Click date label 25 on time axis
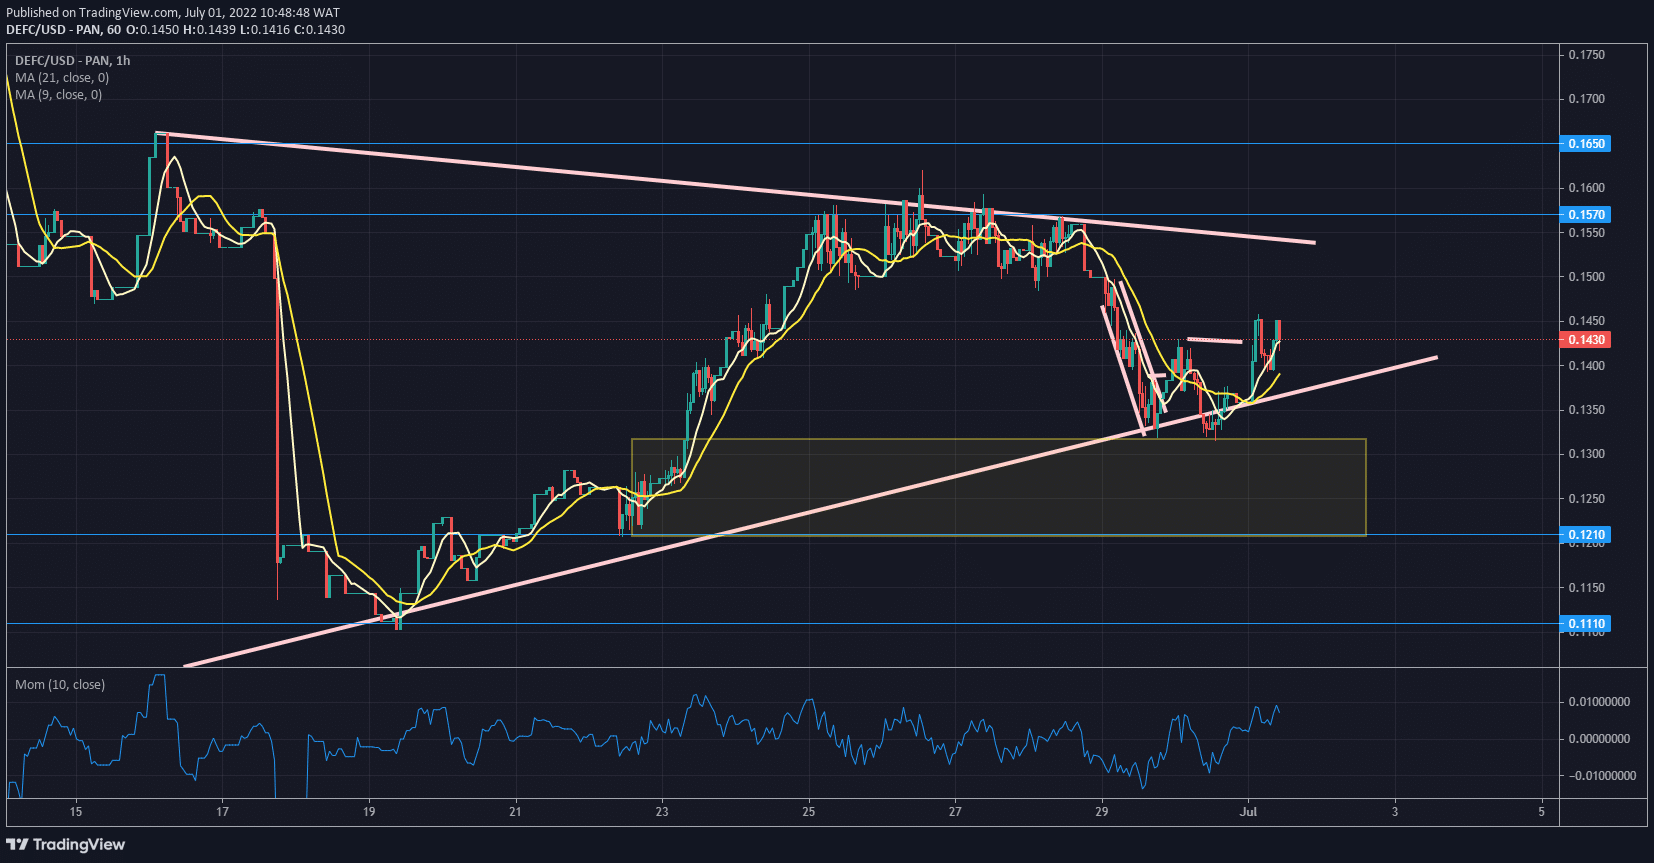This screenshot has width=1654, height=863. 808,812
